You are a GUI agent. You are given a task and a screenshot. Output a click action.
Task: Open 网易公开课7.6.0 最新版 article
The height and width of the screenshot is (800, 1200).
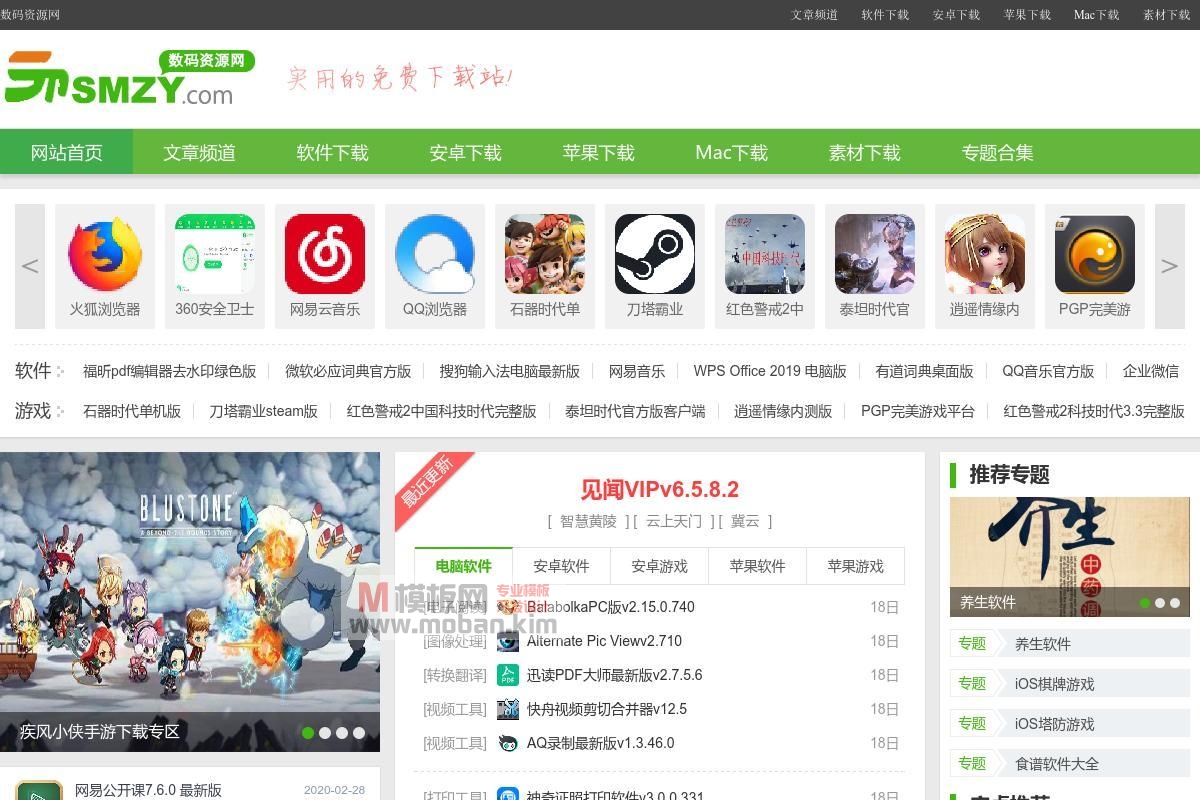[148, 790]
